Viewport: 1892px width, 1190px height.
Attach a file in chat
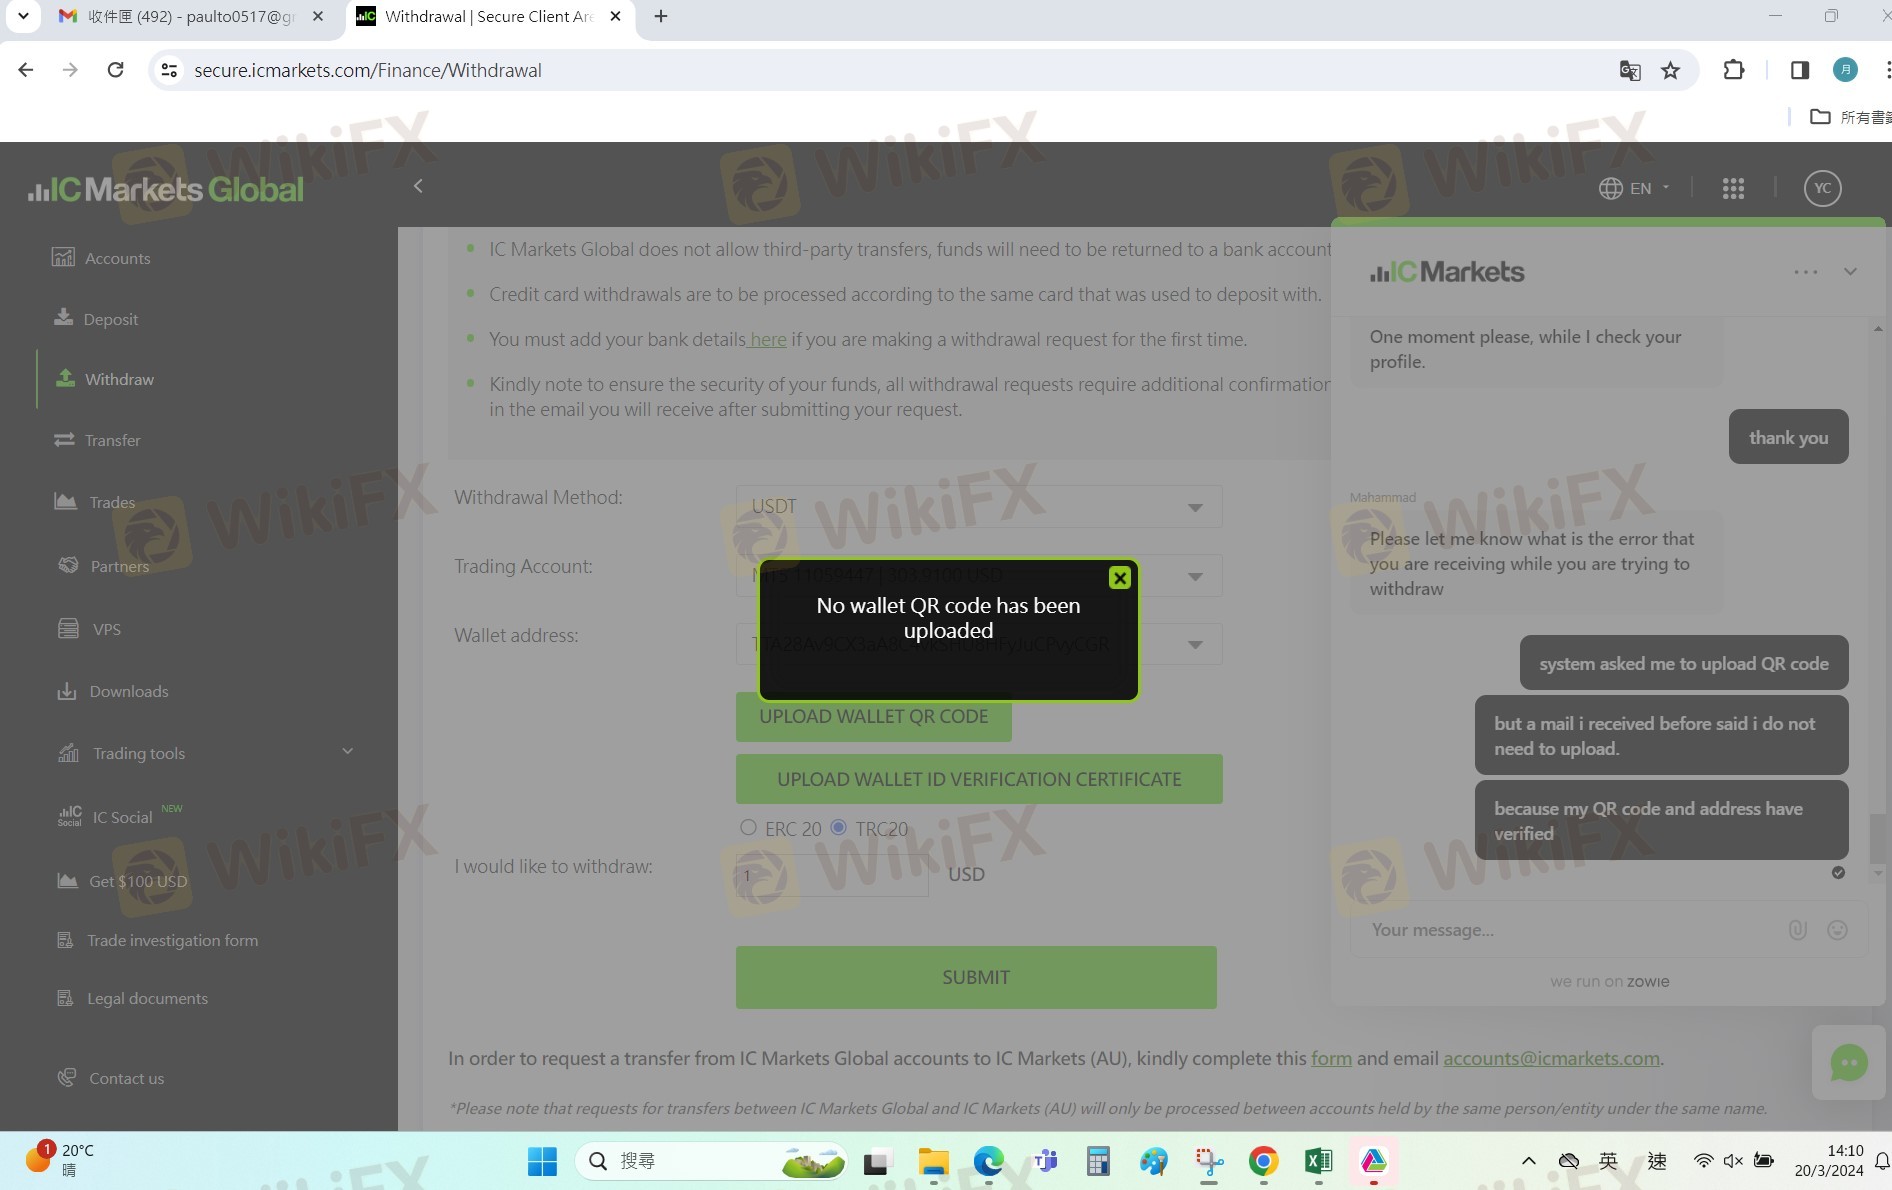pyautogui.click(x=1797, y=930)
